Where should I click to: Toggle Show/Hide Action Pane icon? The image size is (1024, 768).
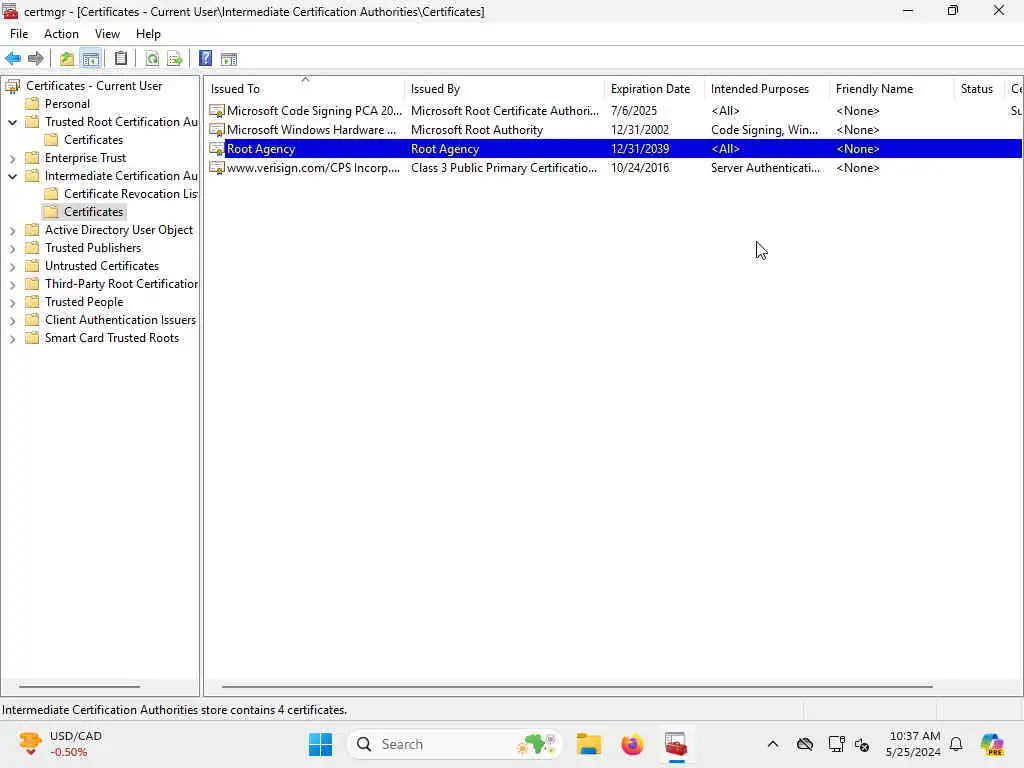(x=229, y=59)
